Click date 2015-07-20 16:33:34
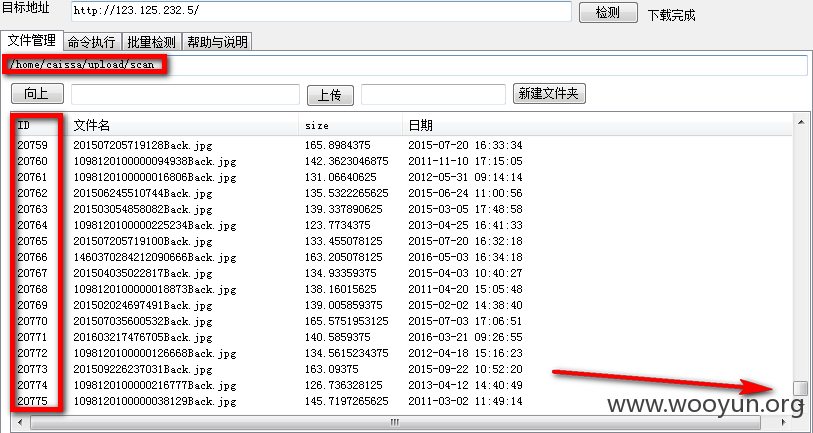Image resolution: width=813 pixels, height=433 pixels. click(x=465, y=145)
